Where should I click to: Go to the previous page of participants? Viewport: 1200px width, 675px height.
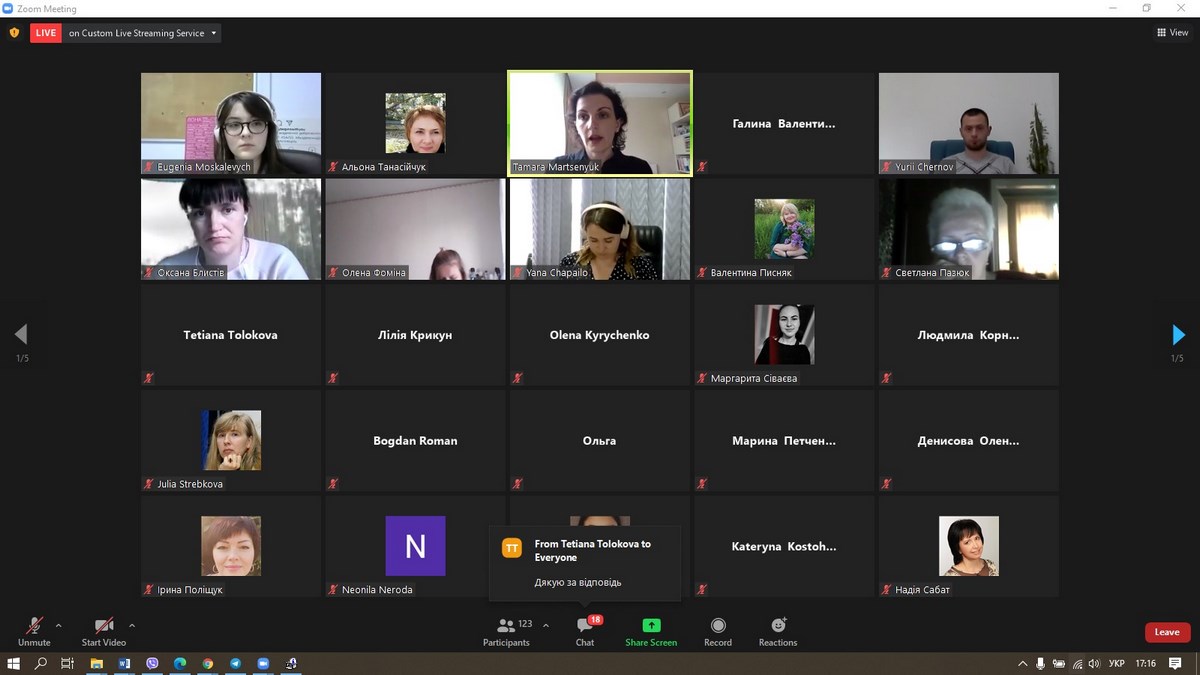pyautogui.click(x=21, y=335)
